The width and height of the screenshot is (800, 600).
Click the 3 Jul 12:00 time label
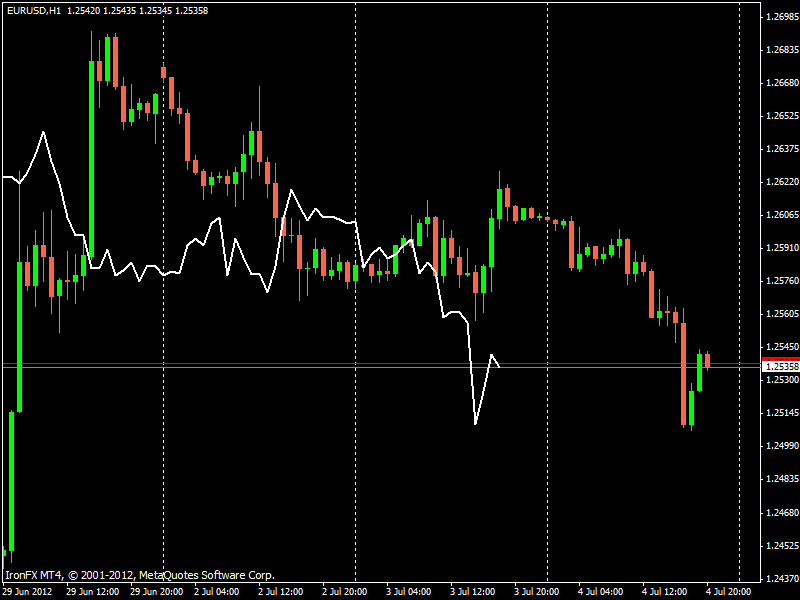[474, 591]
